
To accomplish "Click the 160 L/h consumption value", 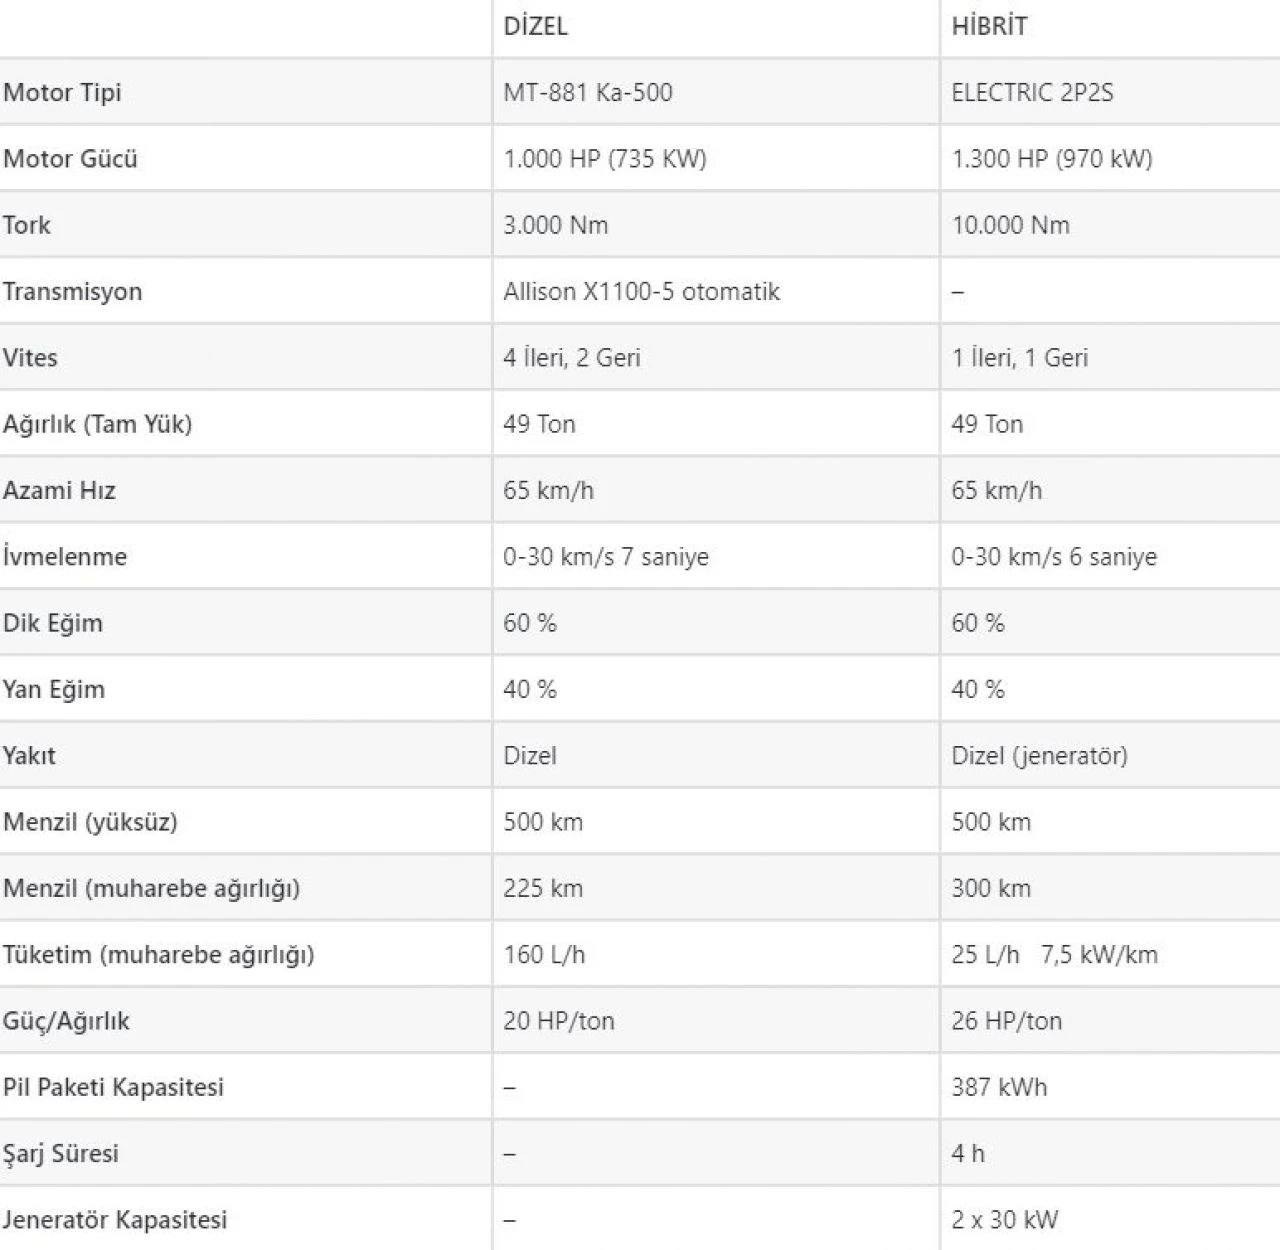I will [x=544, y=954].
